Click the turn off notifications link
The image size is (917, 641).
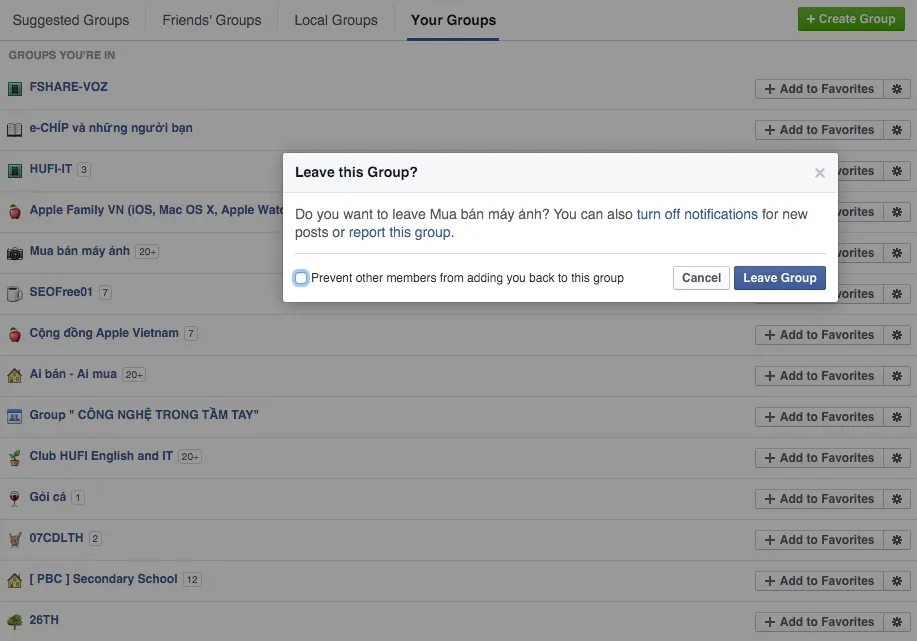(x=699, y=213)
